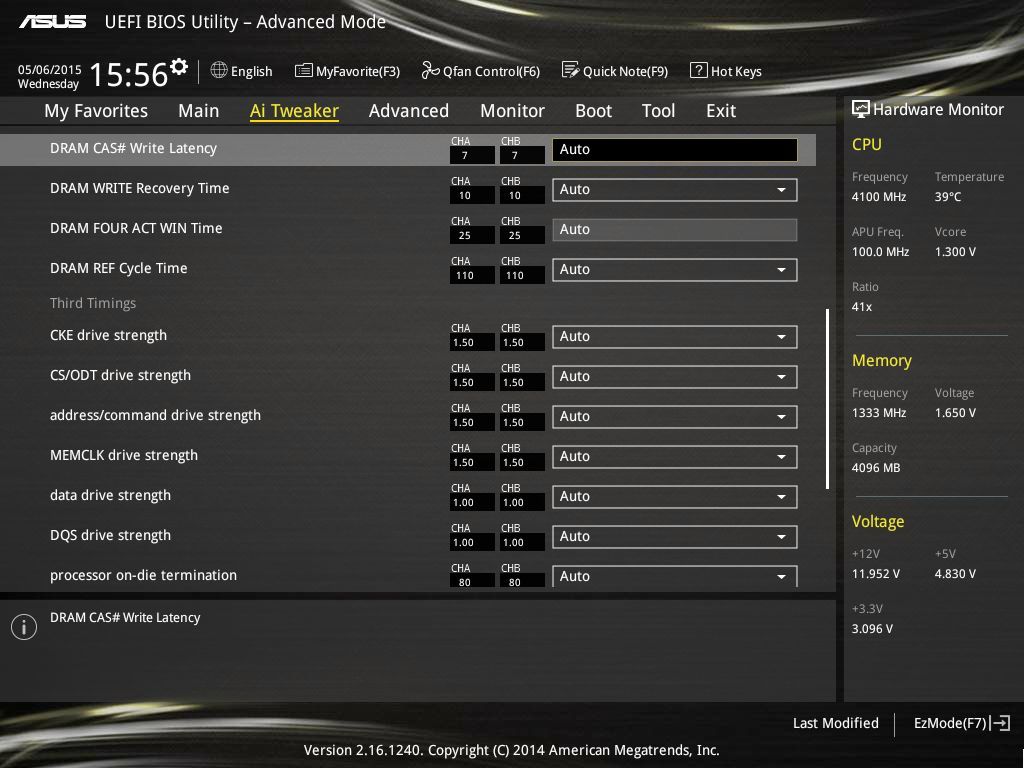
Task: Select the data drive strength label
Action: coord(110,496)
